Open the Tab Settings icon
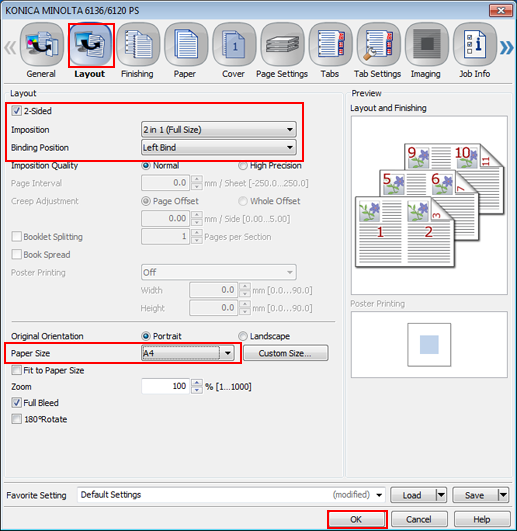 click(379, 44)
